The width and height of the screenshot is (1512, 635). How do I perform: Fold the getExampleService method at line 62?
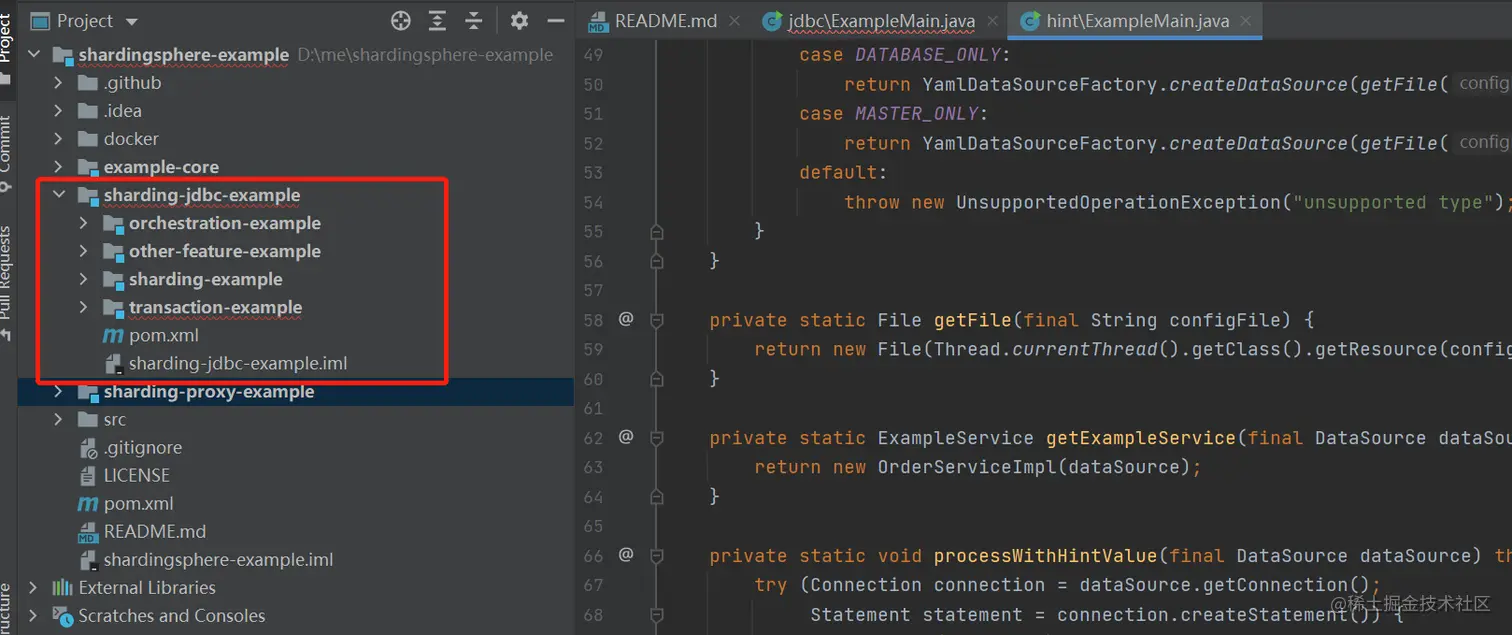(657, 438)
